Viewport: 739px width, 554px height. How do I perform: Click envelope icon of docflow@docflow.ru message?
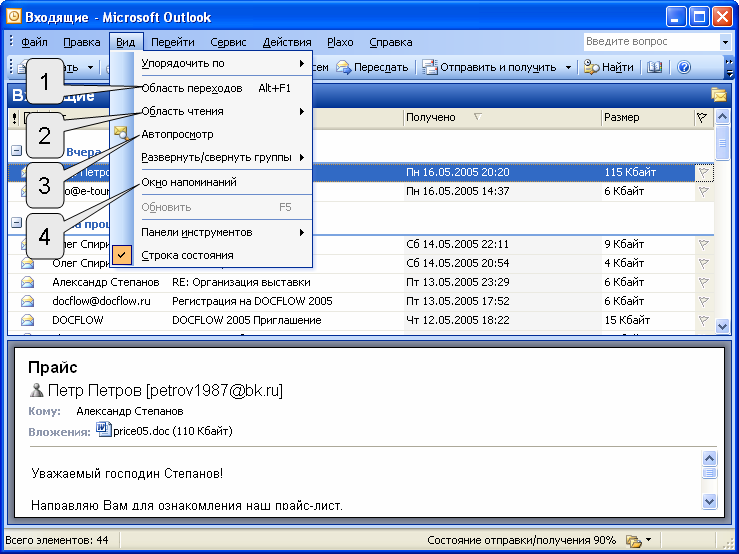(x=27, y=301)
